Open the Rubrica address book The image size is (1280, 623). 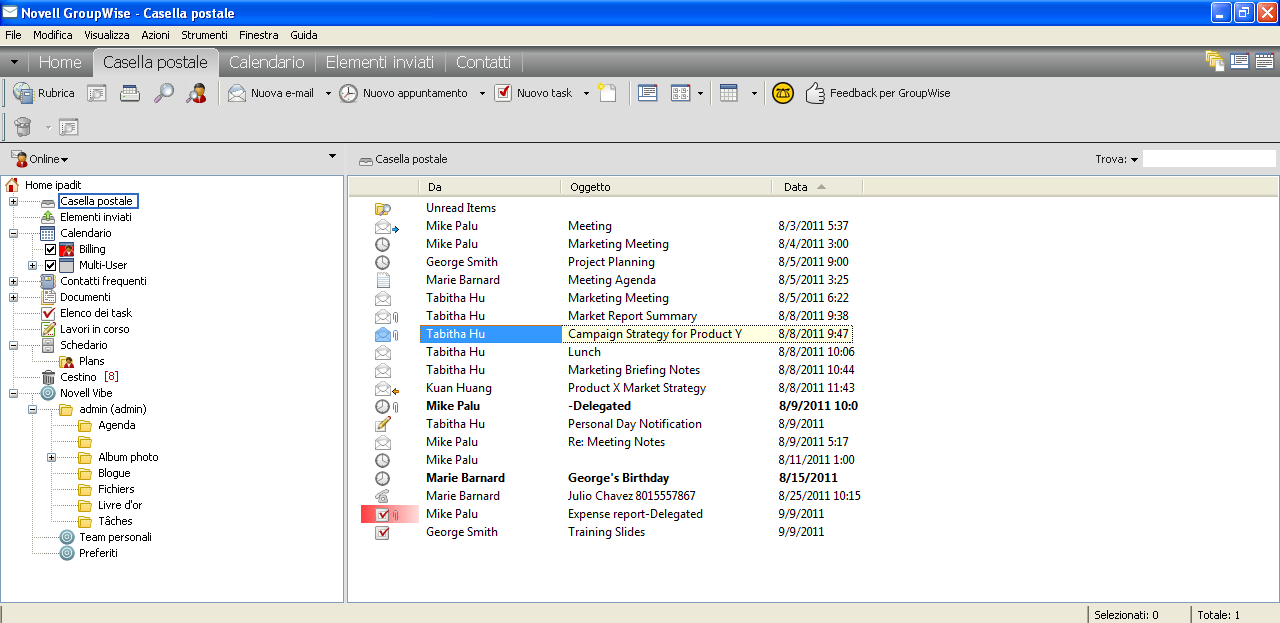point(44,93)
